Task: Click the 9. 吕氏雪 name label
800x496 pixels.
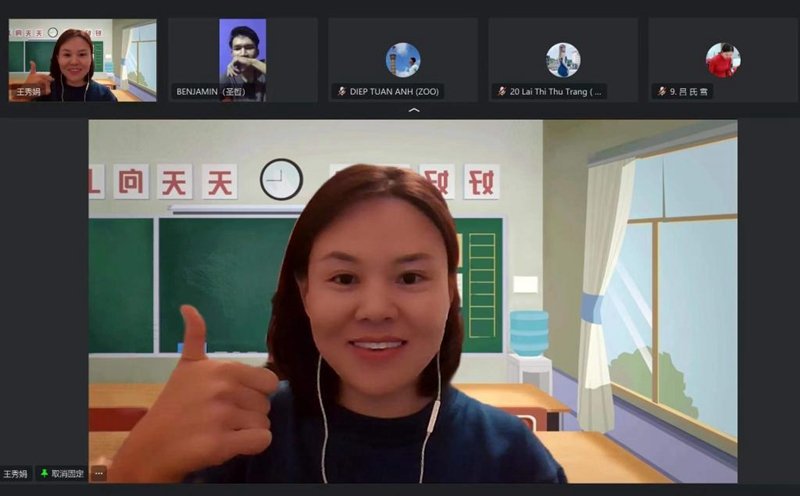Action: 683,91
